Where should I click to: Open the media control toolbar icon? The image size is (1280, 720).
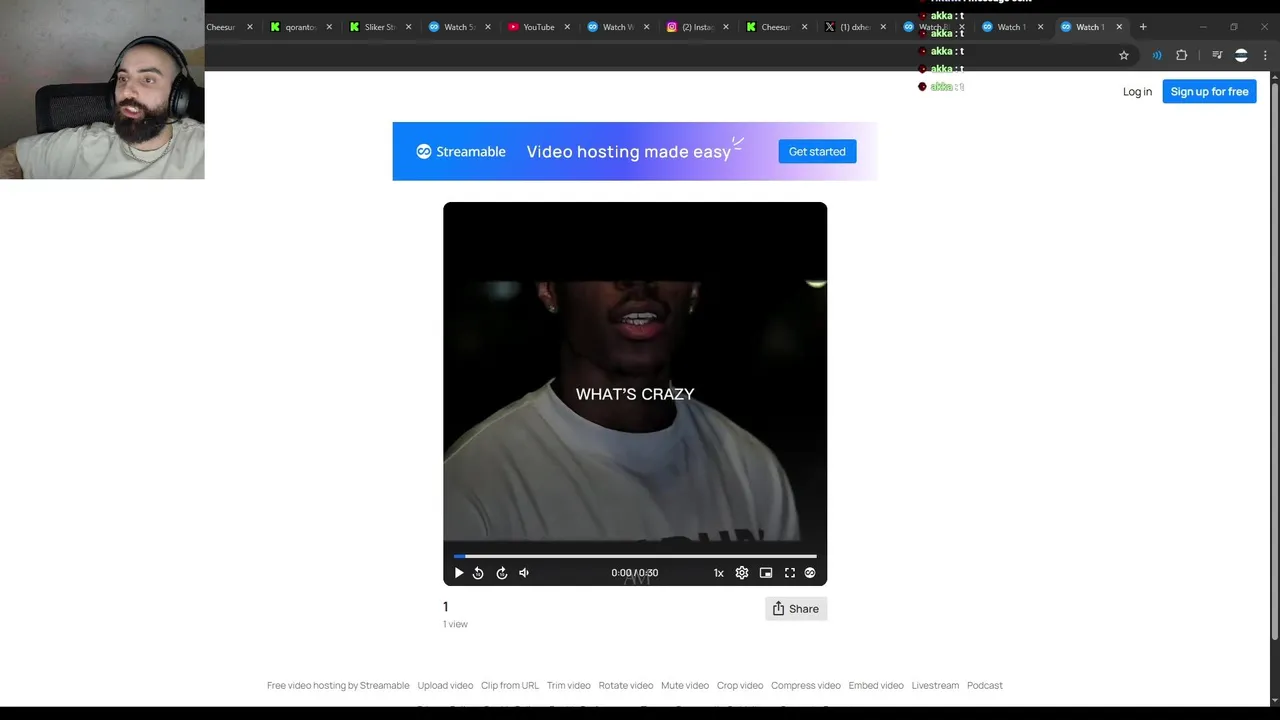click(x=1217, y=55)
